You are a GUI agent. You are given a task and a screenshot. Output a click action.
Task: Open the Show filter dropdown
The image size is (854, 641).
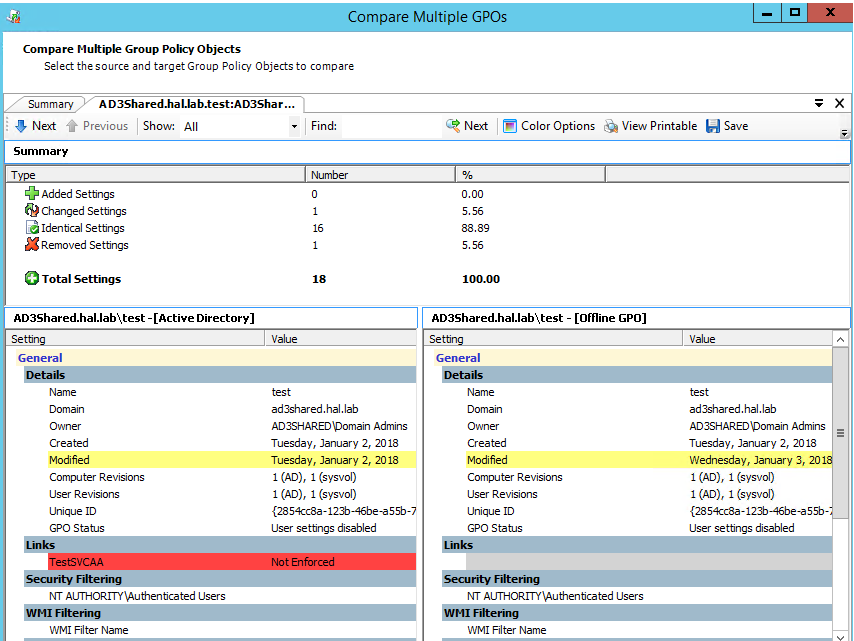(294, 126)
